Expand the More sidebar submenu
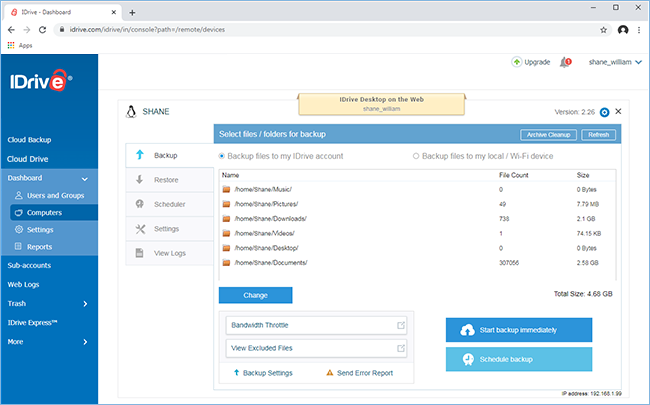The width and height of the screenshot is (650, 405). tap(85, 342)
